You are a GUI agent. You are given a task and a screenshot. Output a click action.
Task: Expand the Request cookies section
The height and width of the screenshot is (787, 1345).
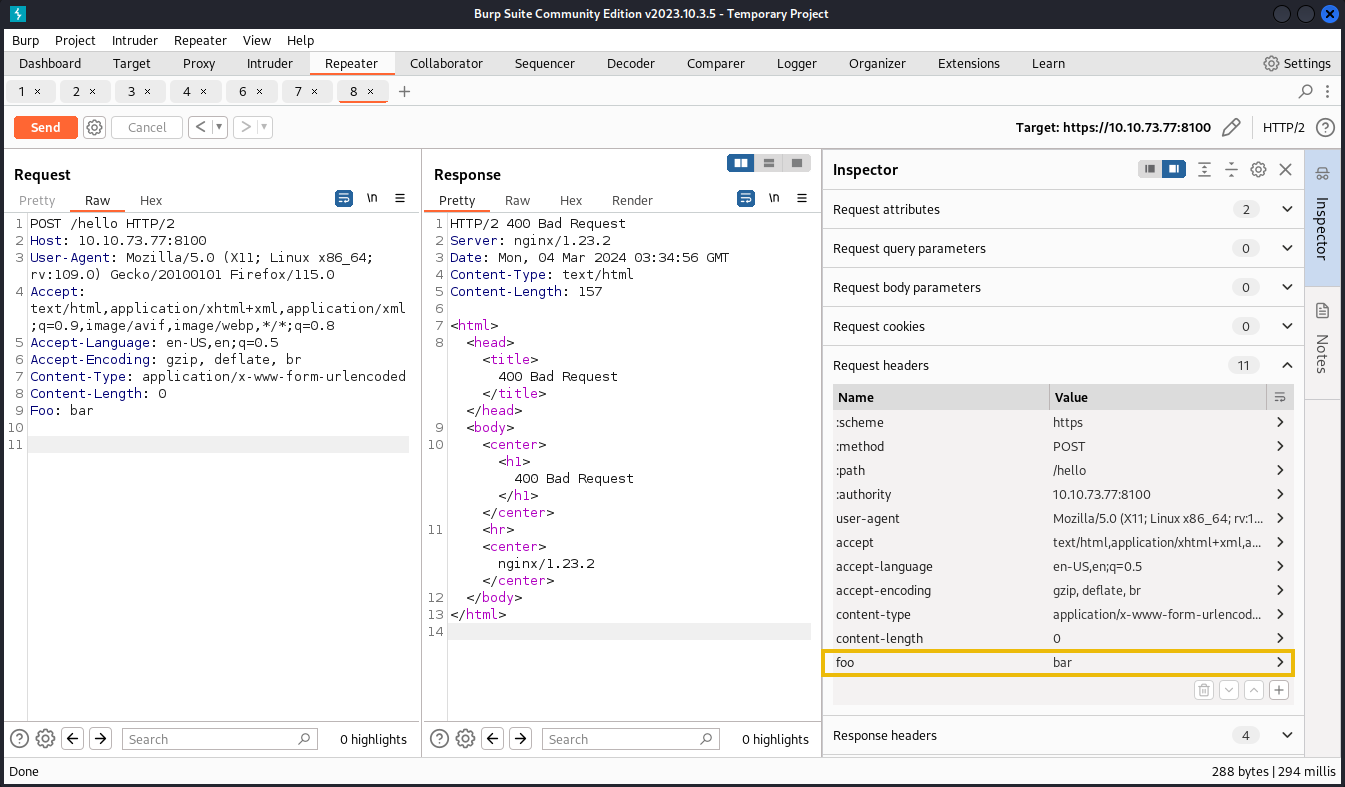(1287, 326)
